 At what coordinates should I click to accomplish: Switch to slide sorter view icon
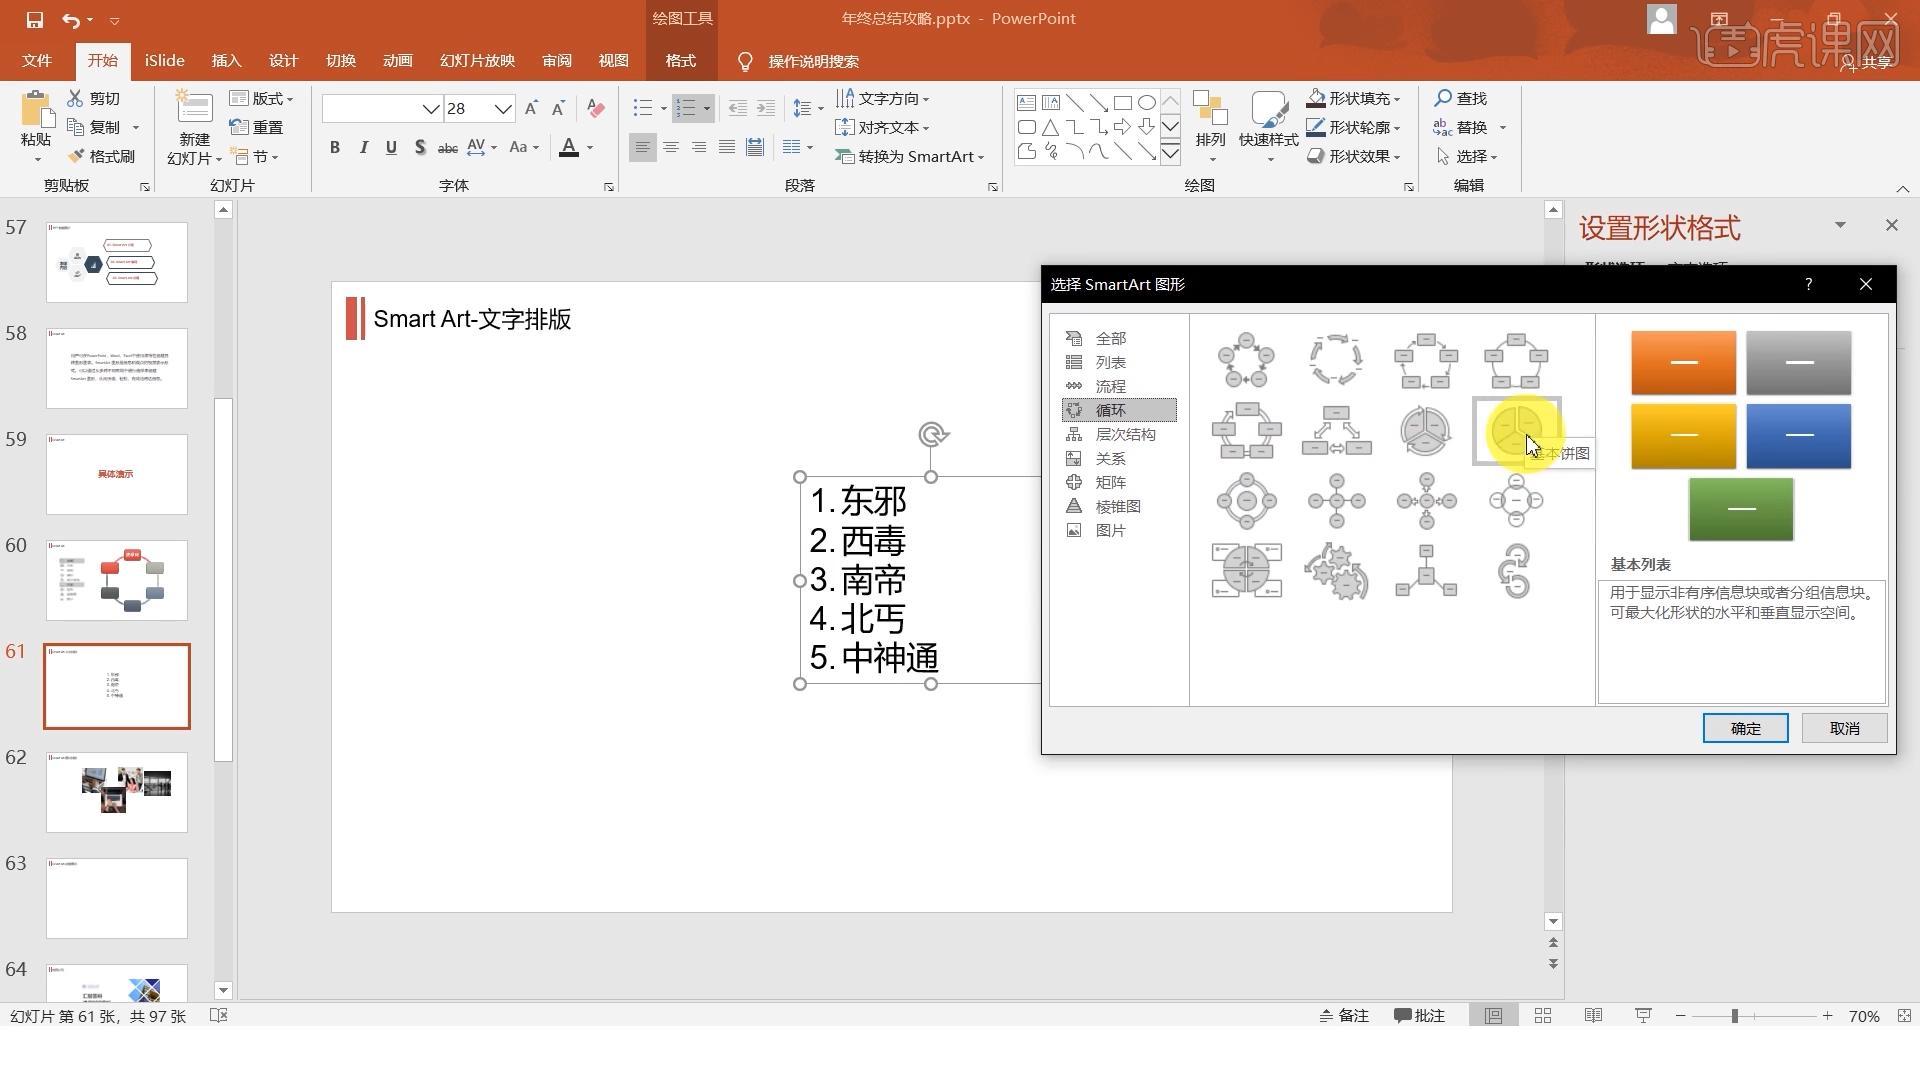[x=1543, y=1015]
